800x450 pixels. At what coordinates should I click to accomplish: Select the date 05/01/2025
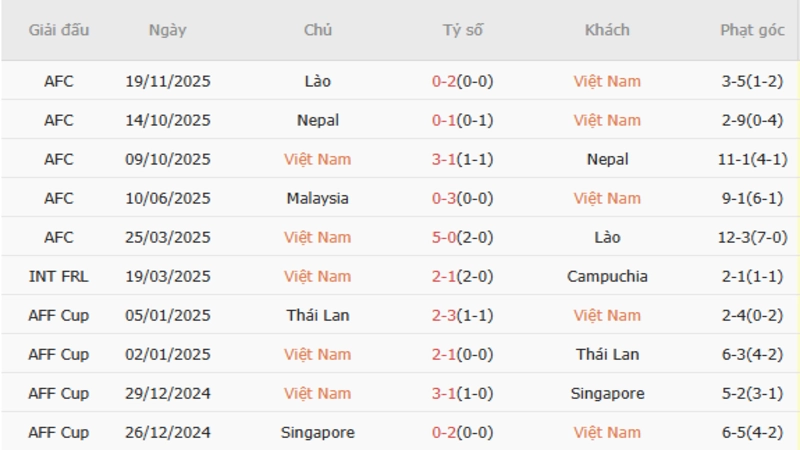pyautogui.click(x=168, y=315)
